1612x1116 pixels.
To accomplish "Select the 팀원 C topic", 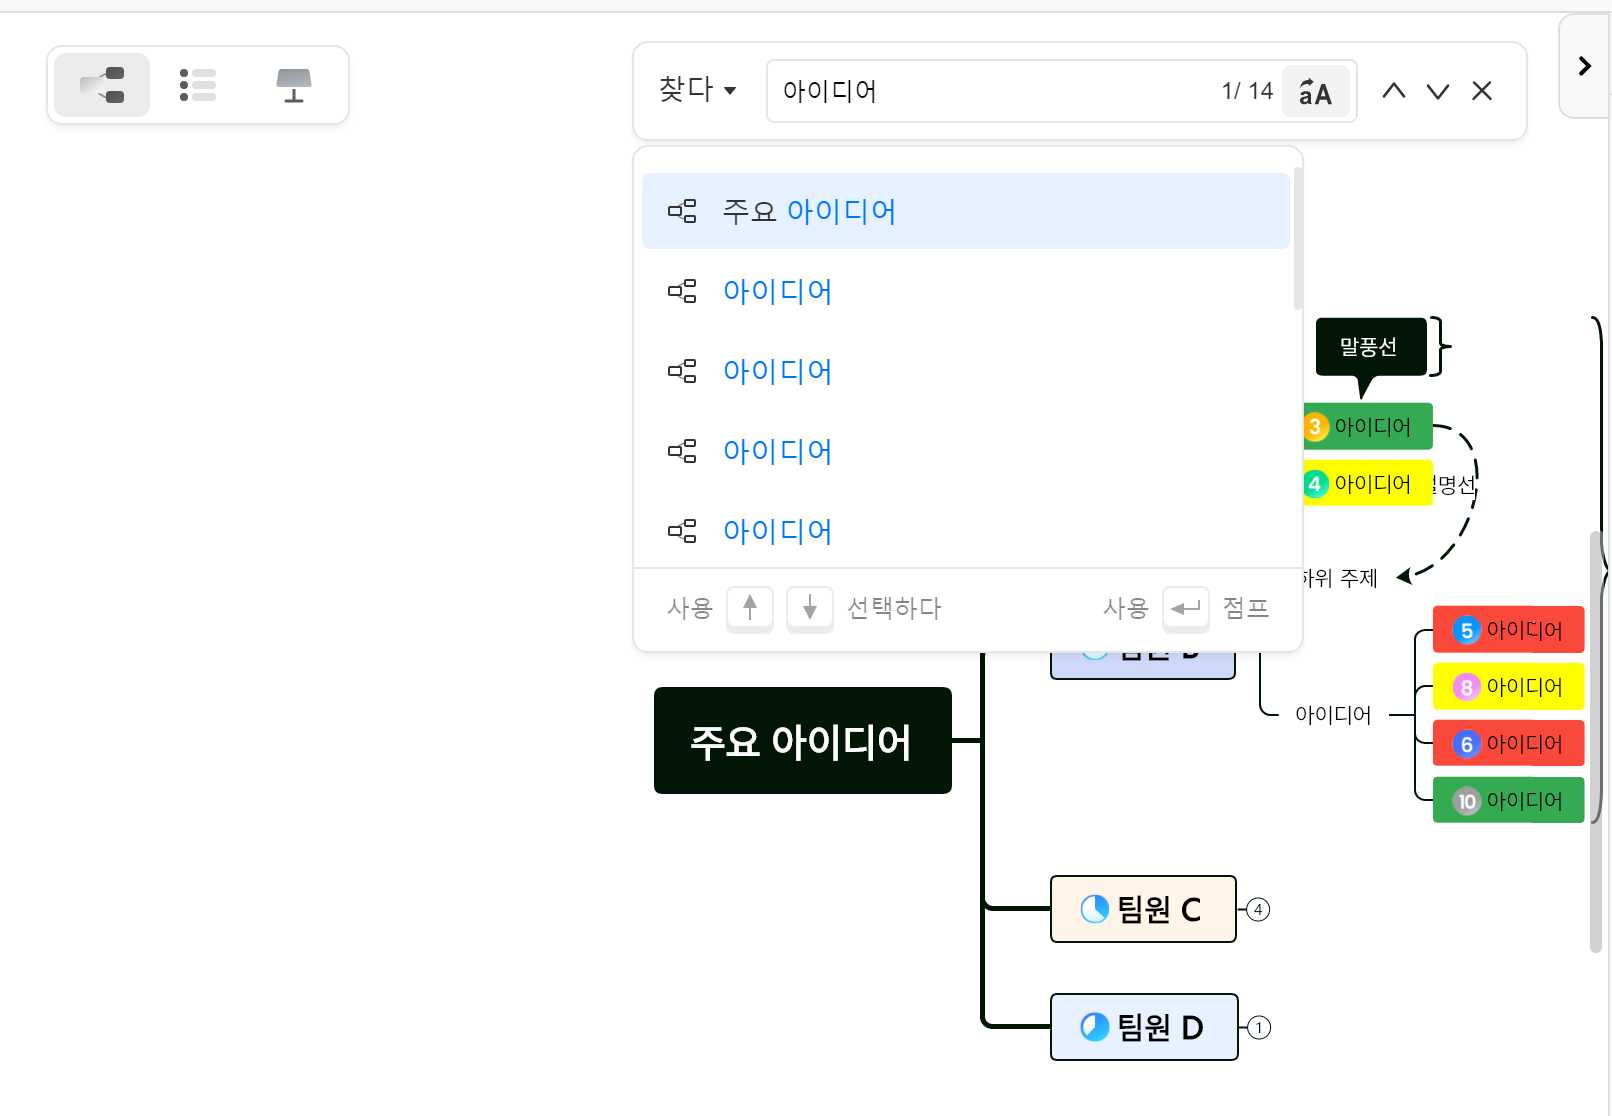I will point(1143,909).
